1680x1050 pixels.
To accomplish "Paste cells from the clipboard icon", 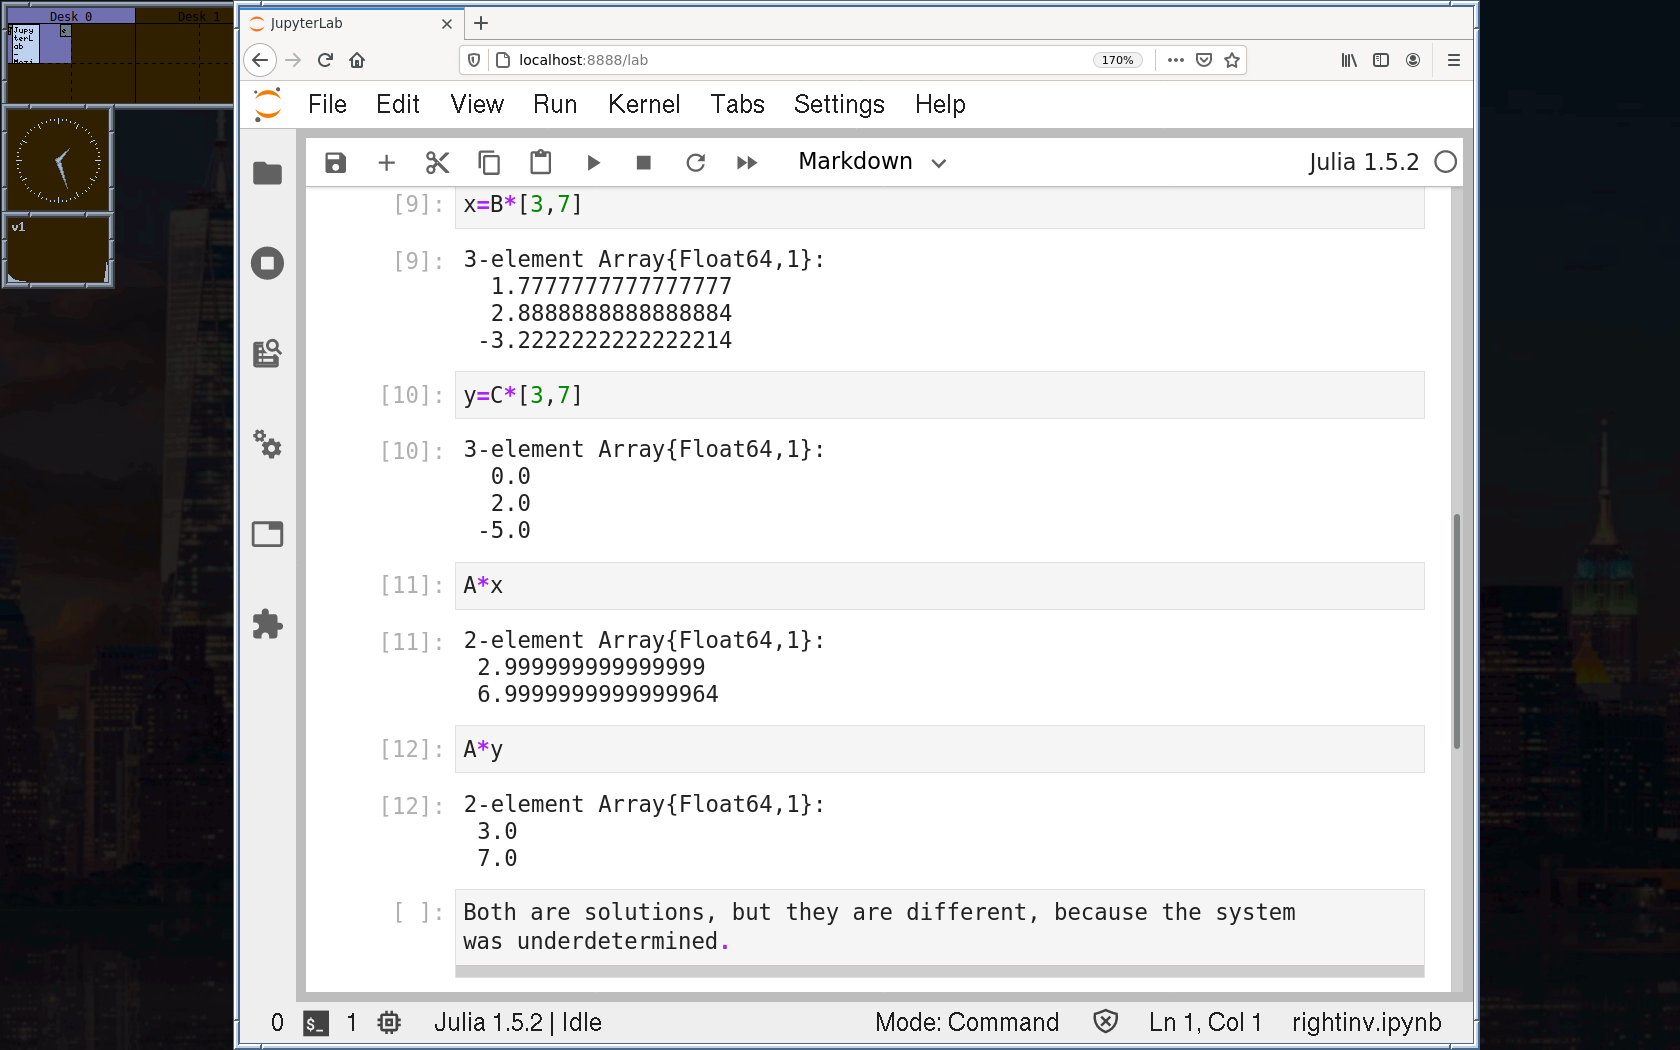I will tap(540, 162).
